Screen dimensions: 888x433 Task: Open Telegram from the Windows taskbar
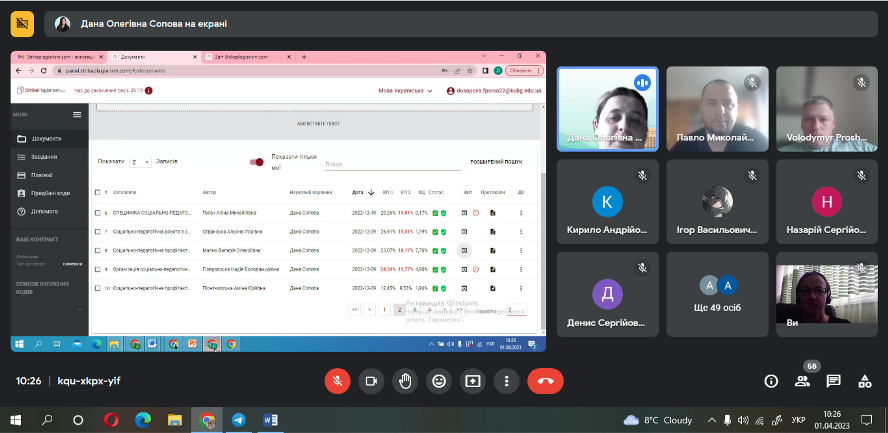pyautogui.click(x=238, y=420)
